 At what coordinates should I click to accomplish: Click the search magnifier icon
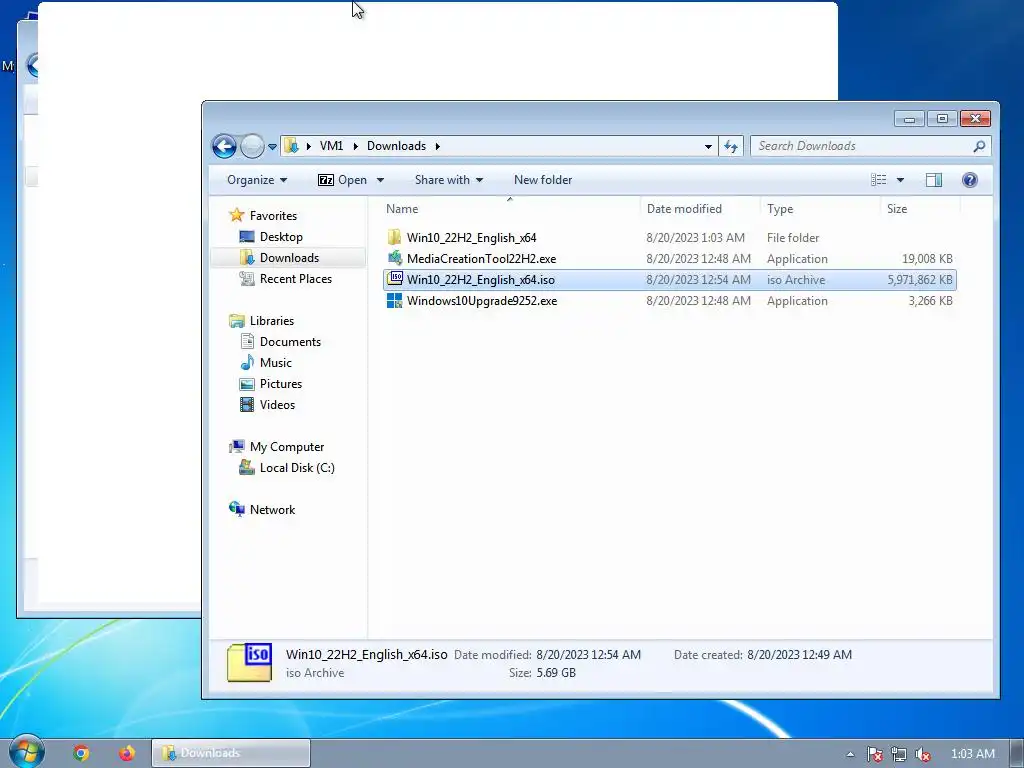point(979,146)
